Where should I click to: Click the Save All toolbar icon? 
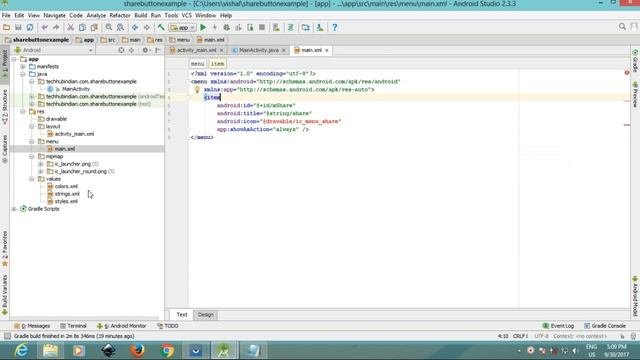18,27
